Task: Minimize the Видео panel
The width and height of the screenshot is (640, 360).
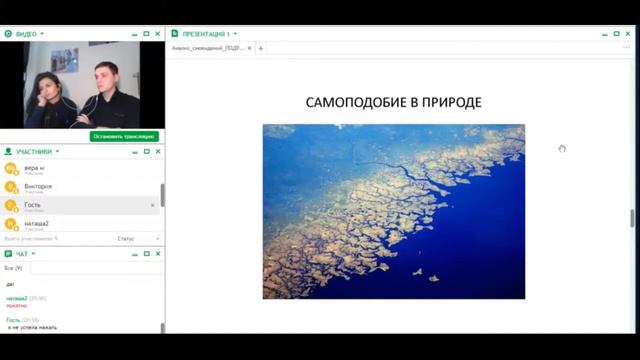Action: point(135,34)
